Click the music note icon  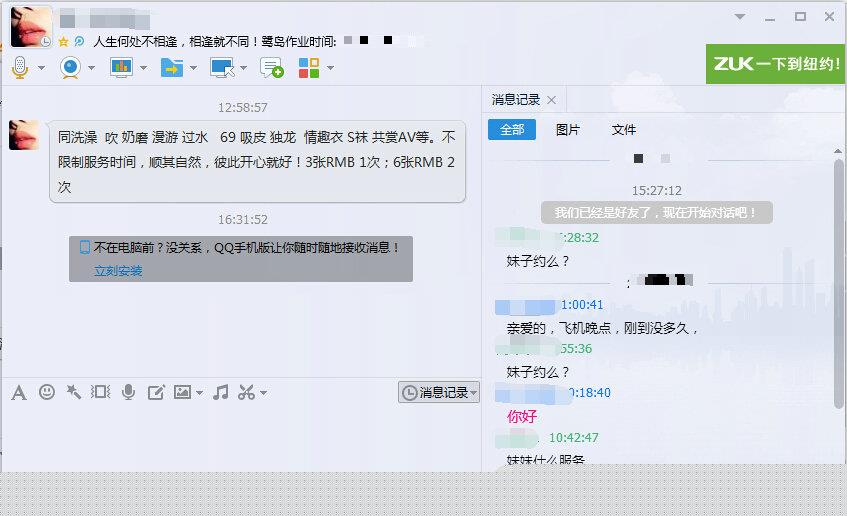(x=221, y=392)
